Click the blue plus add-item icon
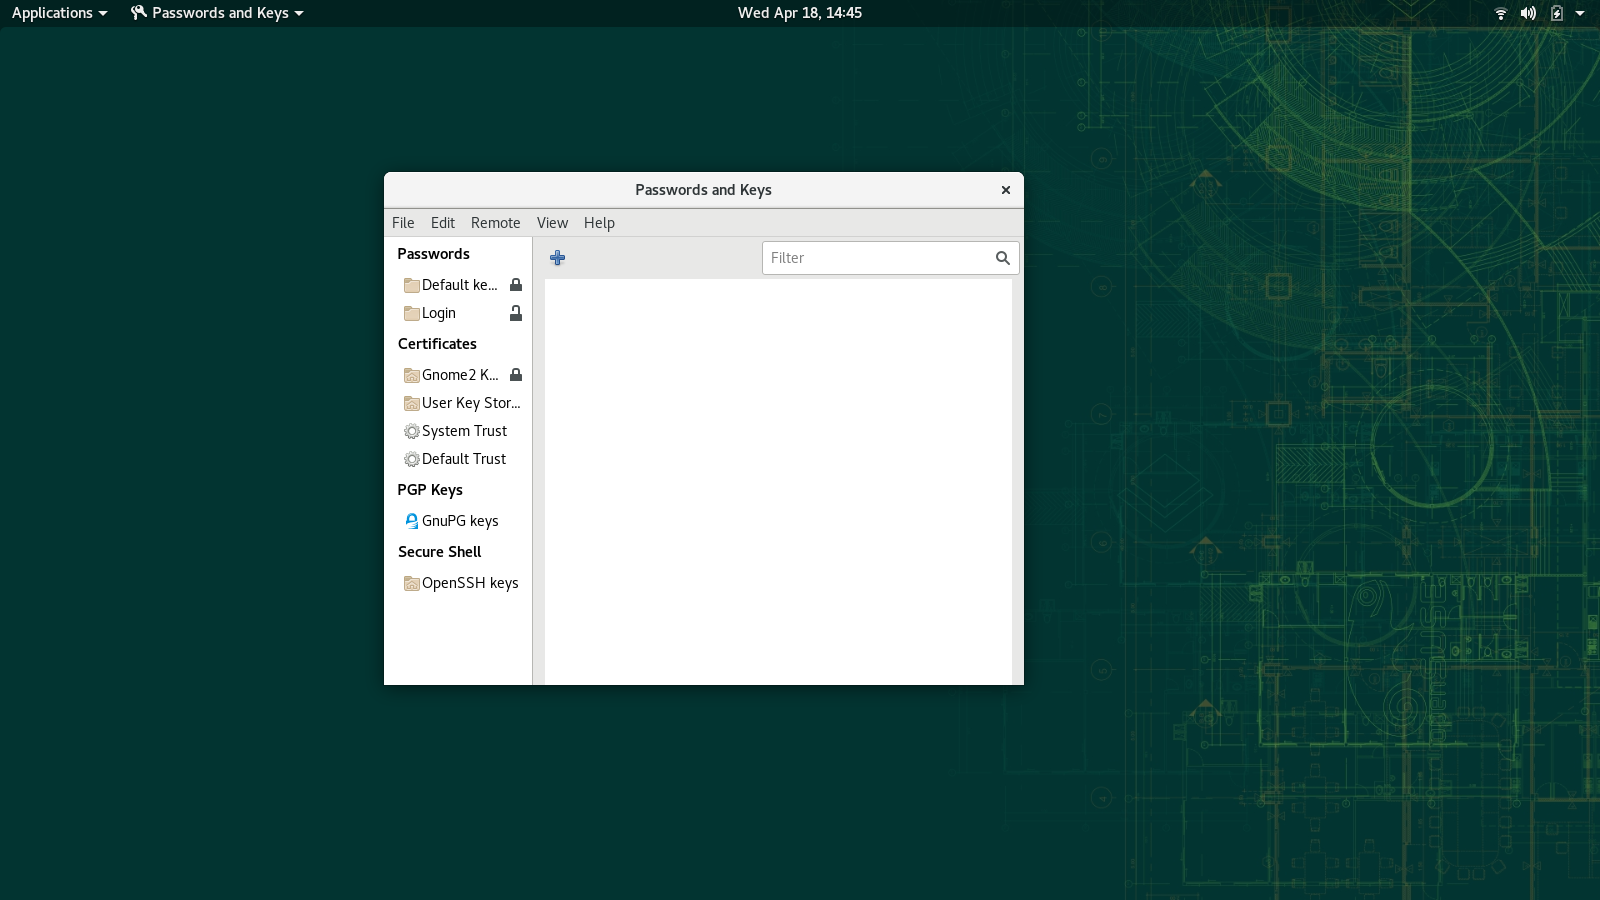 (x=558, y=258)
